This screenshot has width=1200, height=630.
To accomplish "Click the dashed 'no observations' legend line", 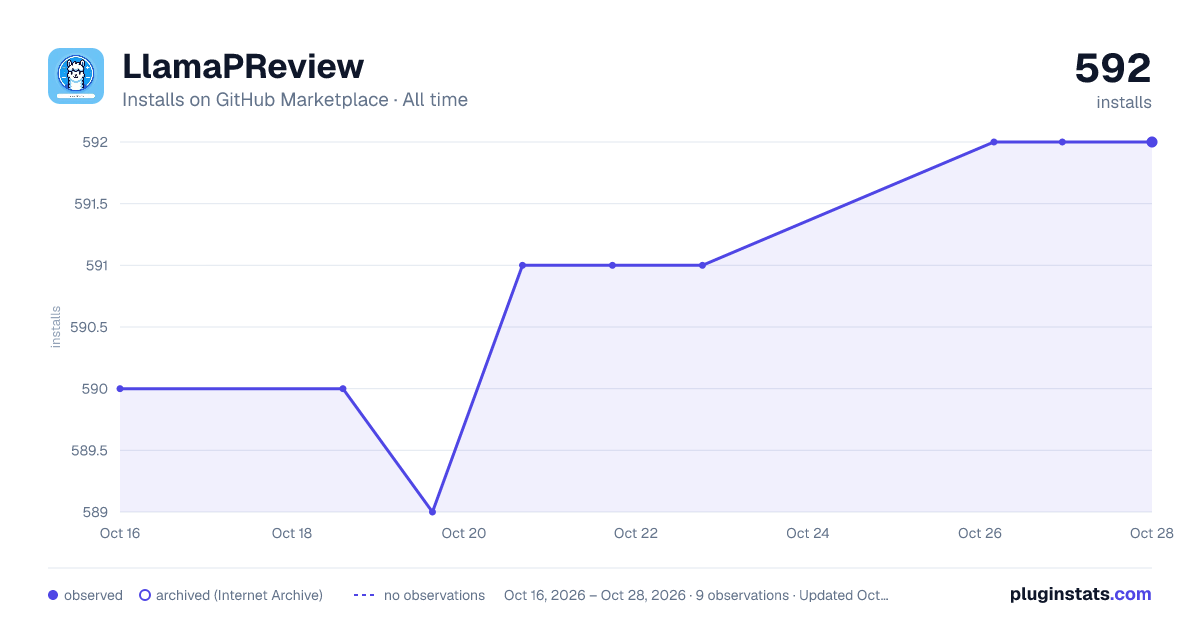I will (364, 595).
